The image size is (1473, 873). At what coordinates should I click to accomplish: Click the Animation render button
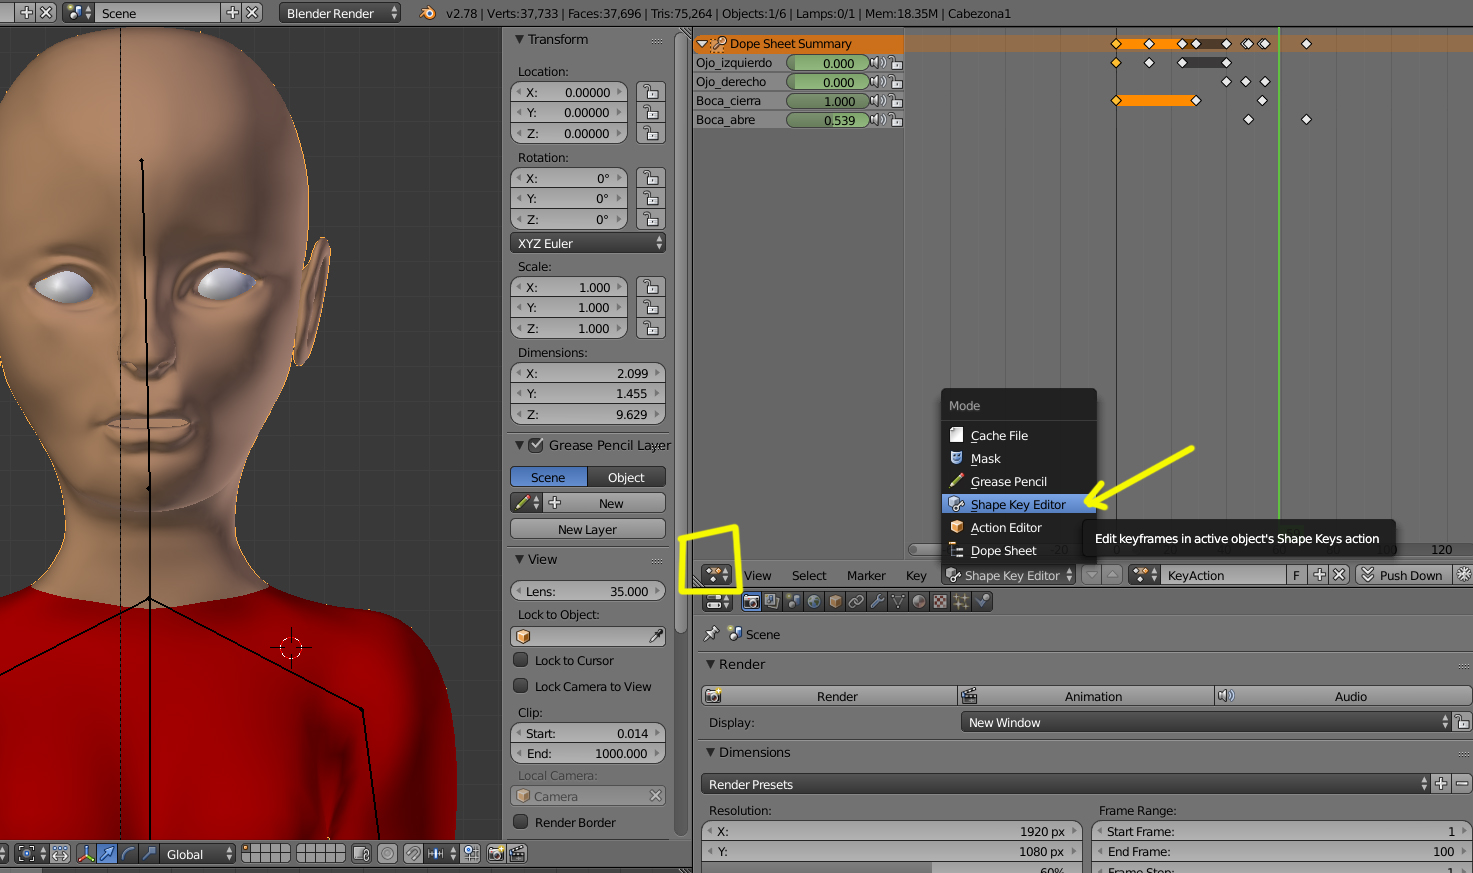tap(1086, 696)
